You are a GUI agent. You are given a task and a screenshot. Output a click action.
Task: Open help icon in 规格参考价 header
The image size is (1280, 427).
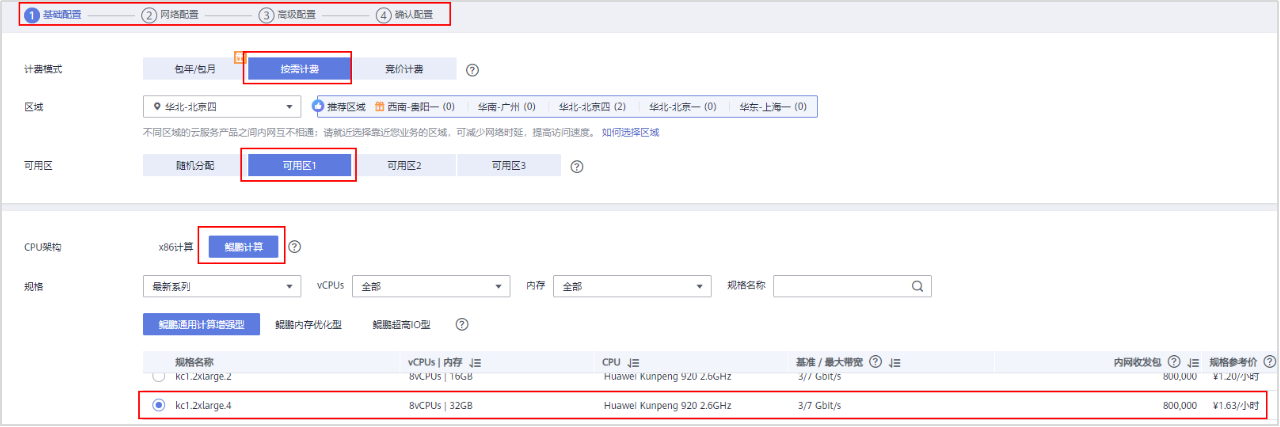1269,361
